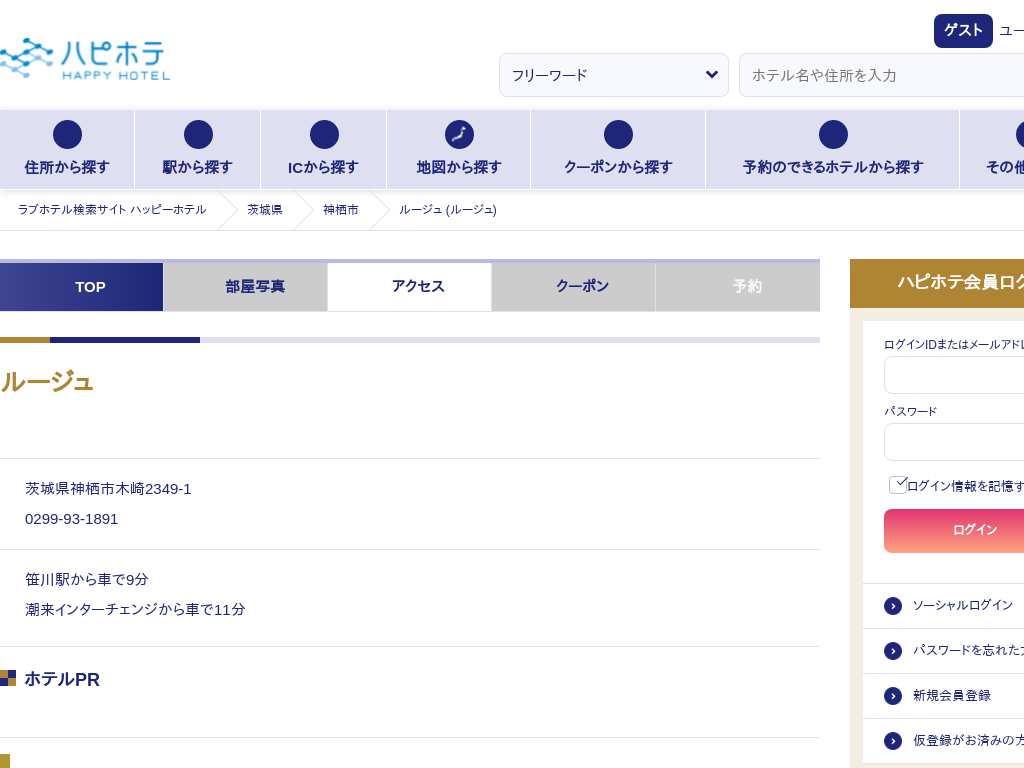Click the circle icon above 予約のできるホテルから探す
1024x768 pixels.
click(833, 135)
